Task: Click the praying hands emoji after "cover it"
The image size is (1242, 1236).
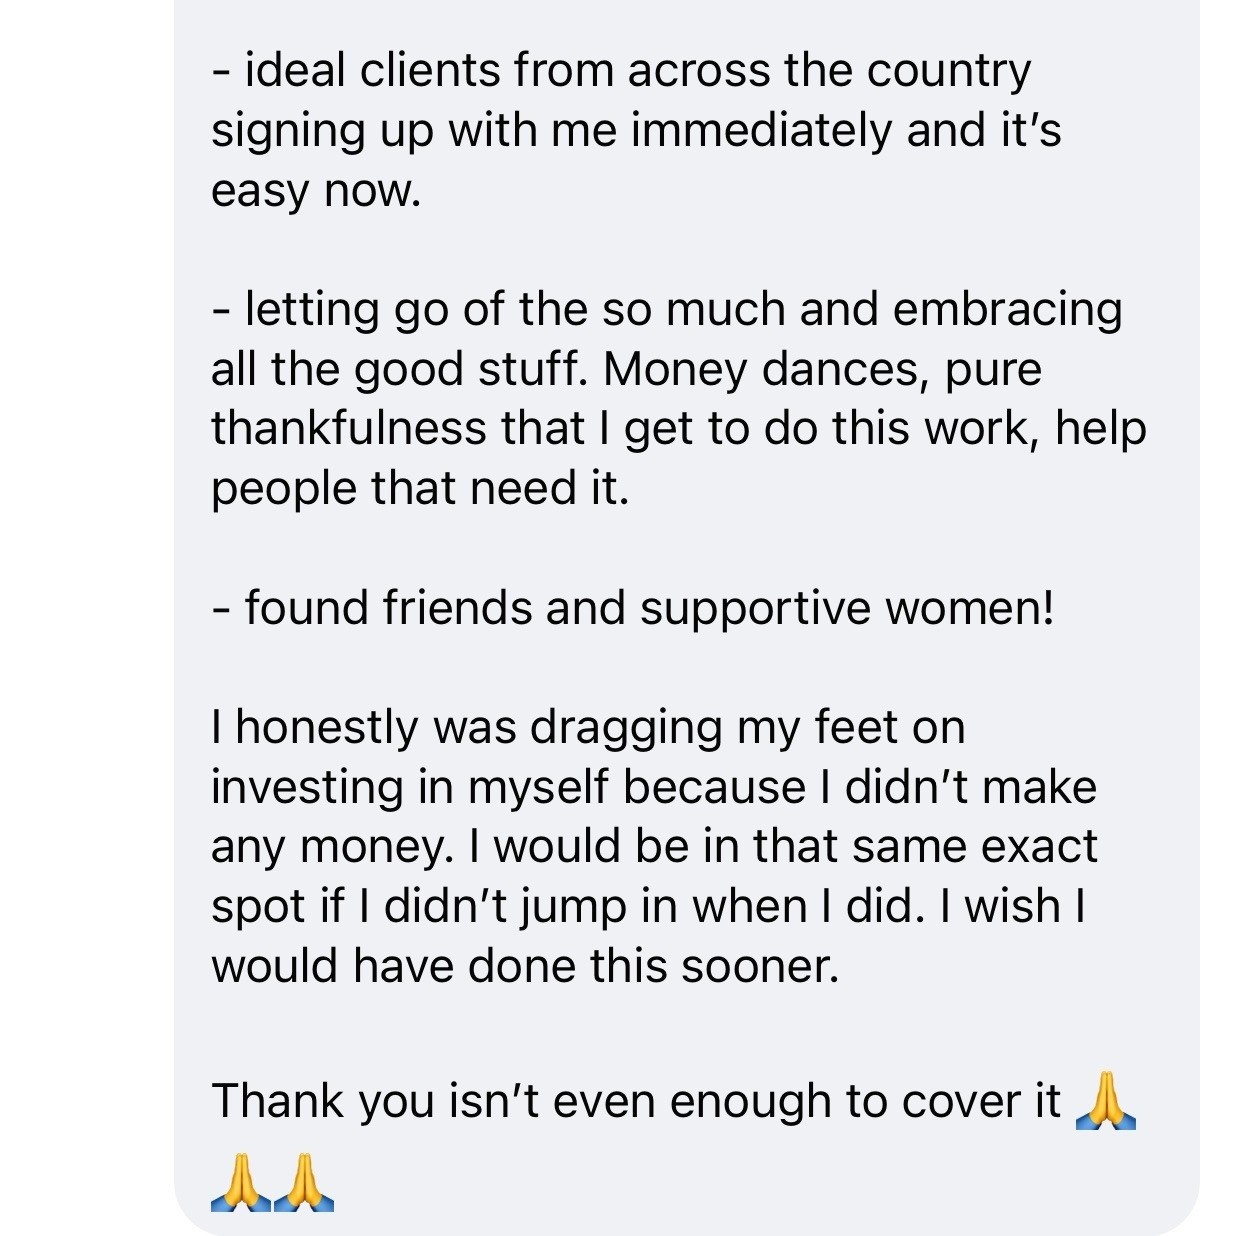Action: pos(1105,1101)
